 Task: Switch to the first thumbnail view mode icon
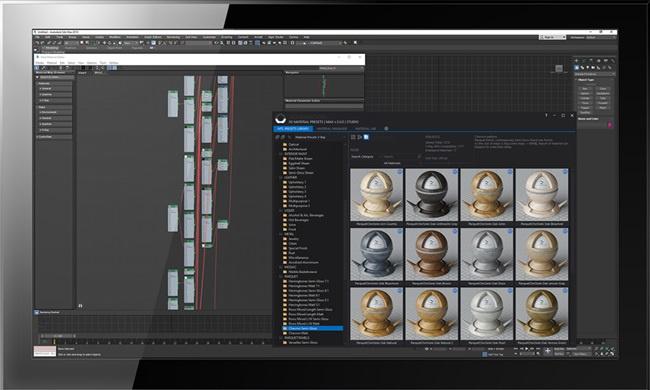click(x=352, y=137)
